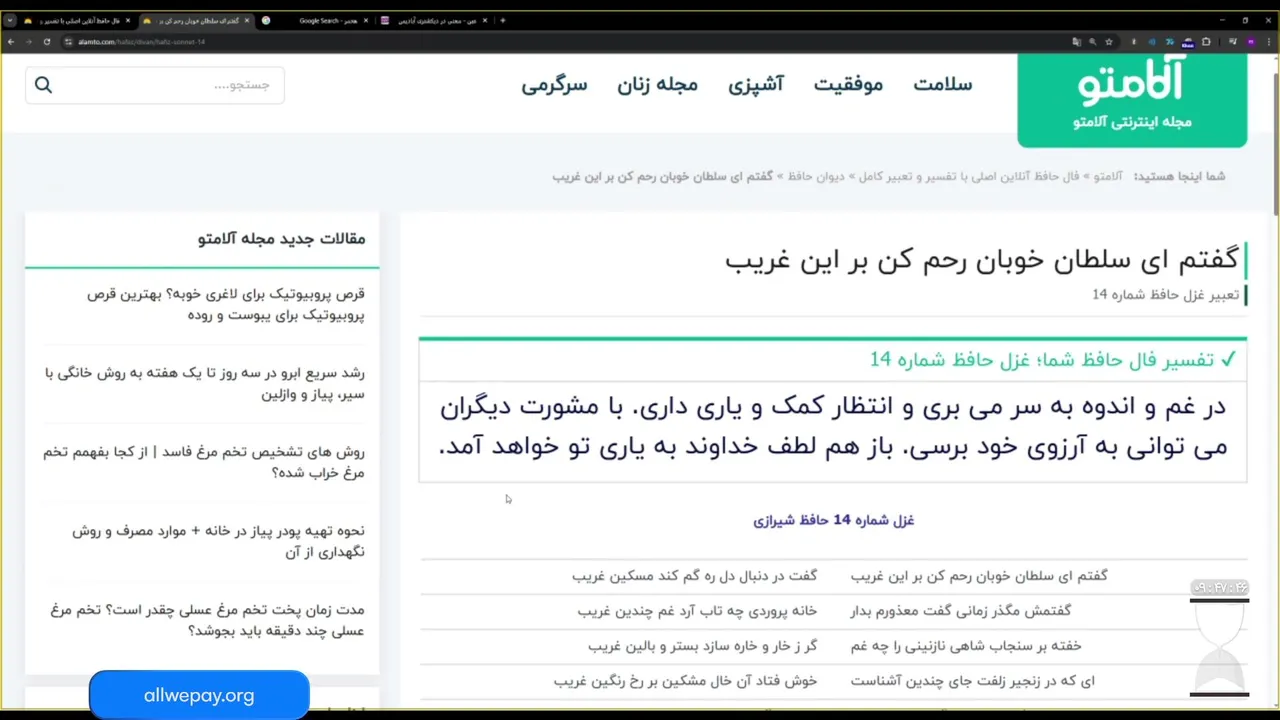Open the extensions puzzle icon

(1206, 42)
